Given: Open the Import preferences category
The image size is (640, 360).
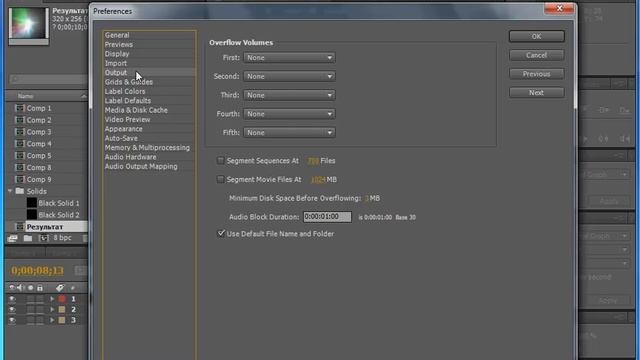Looking at the screenshot, I should [x=116, y=63].
